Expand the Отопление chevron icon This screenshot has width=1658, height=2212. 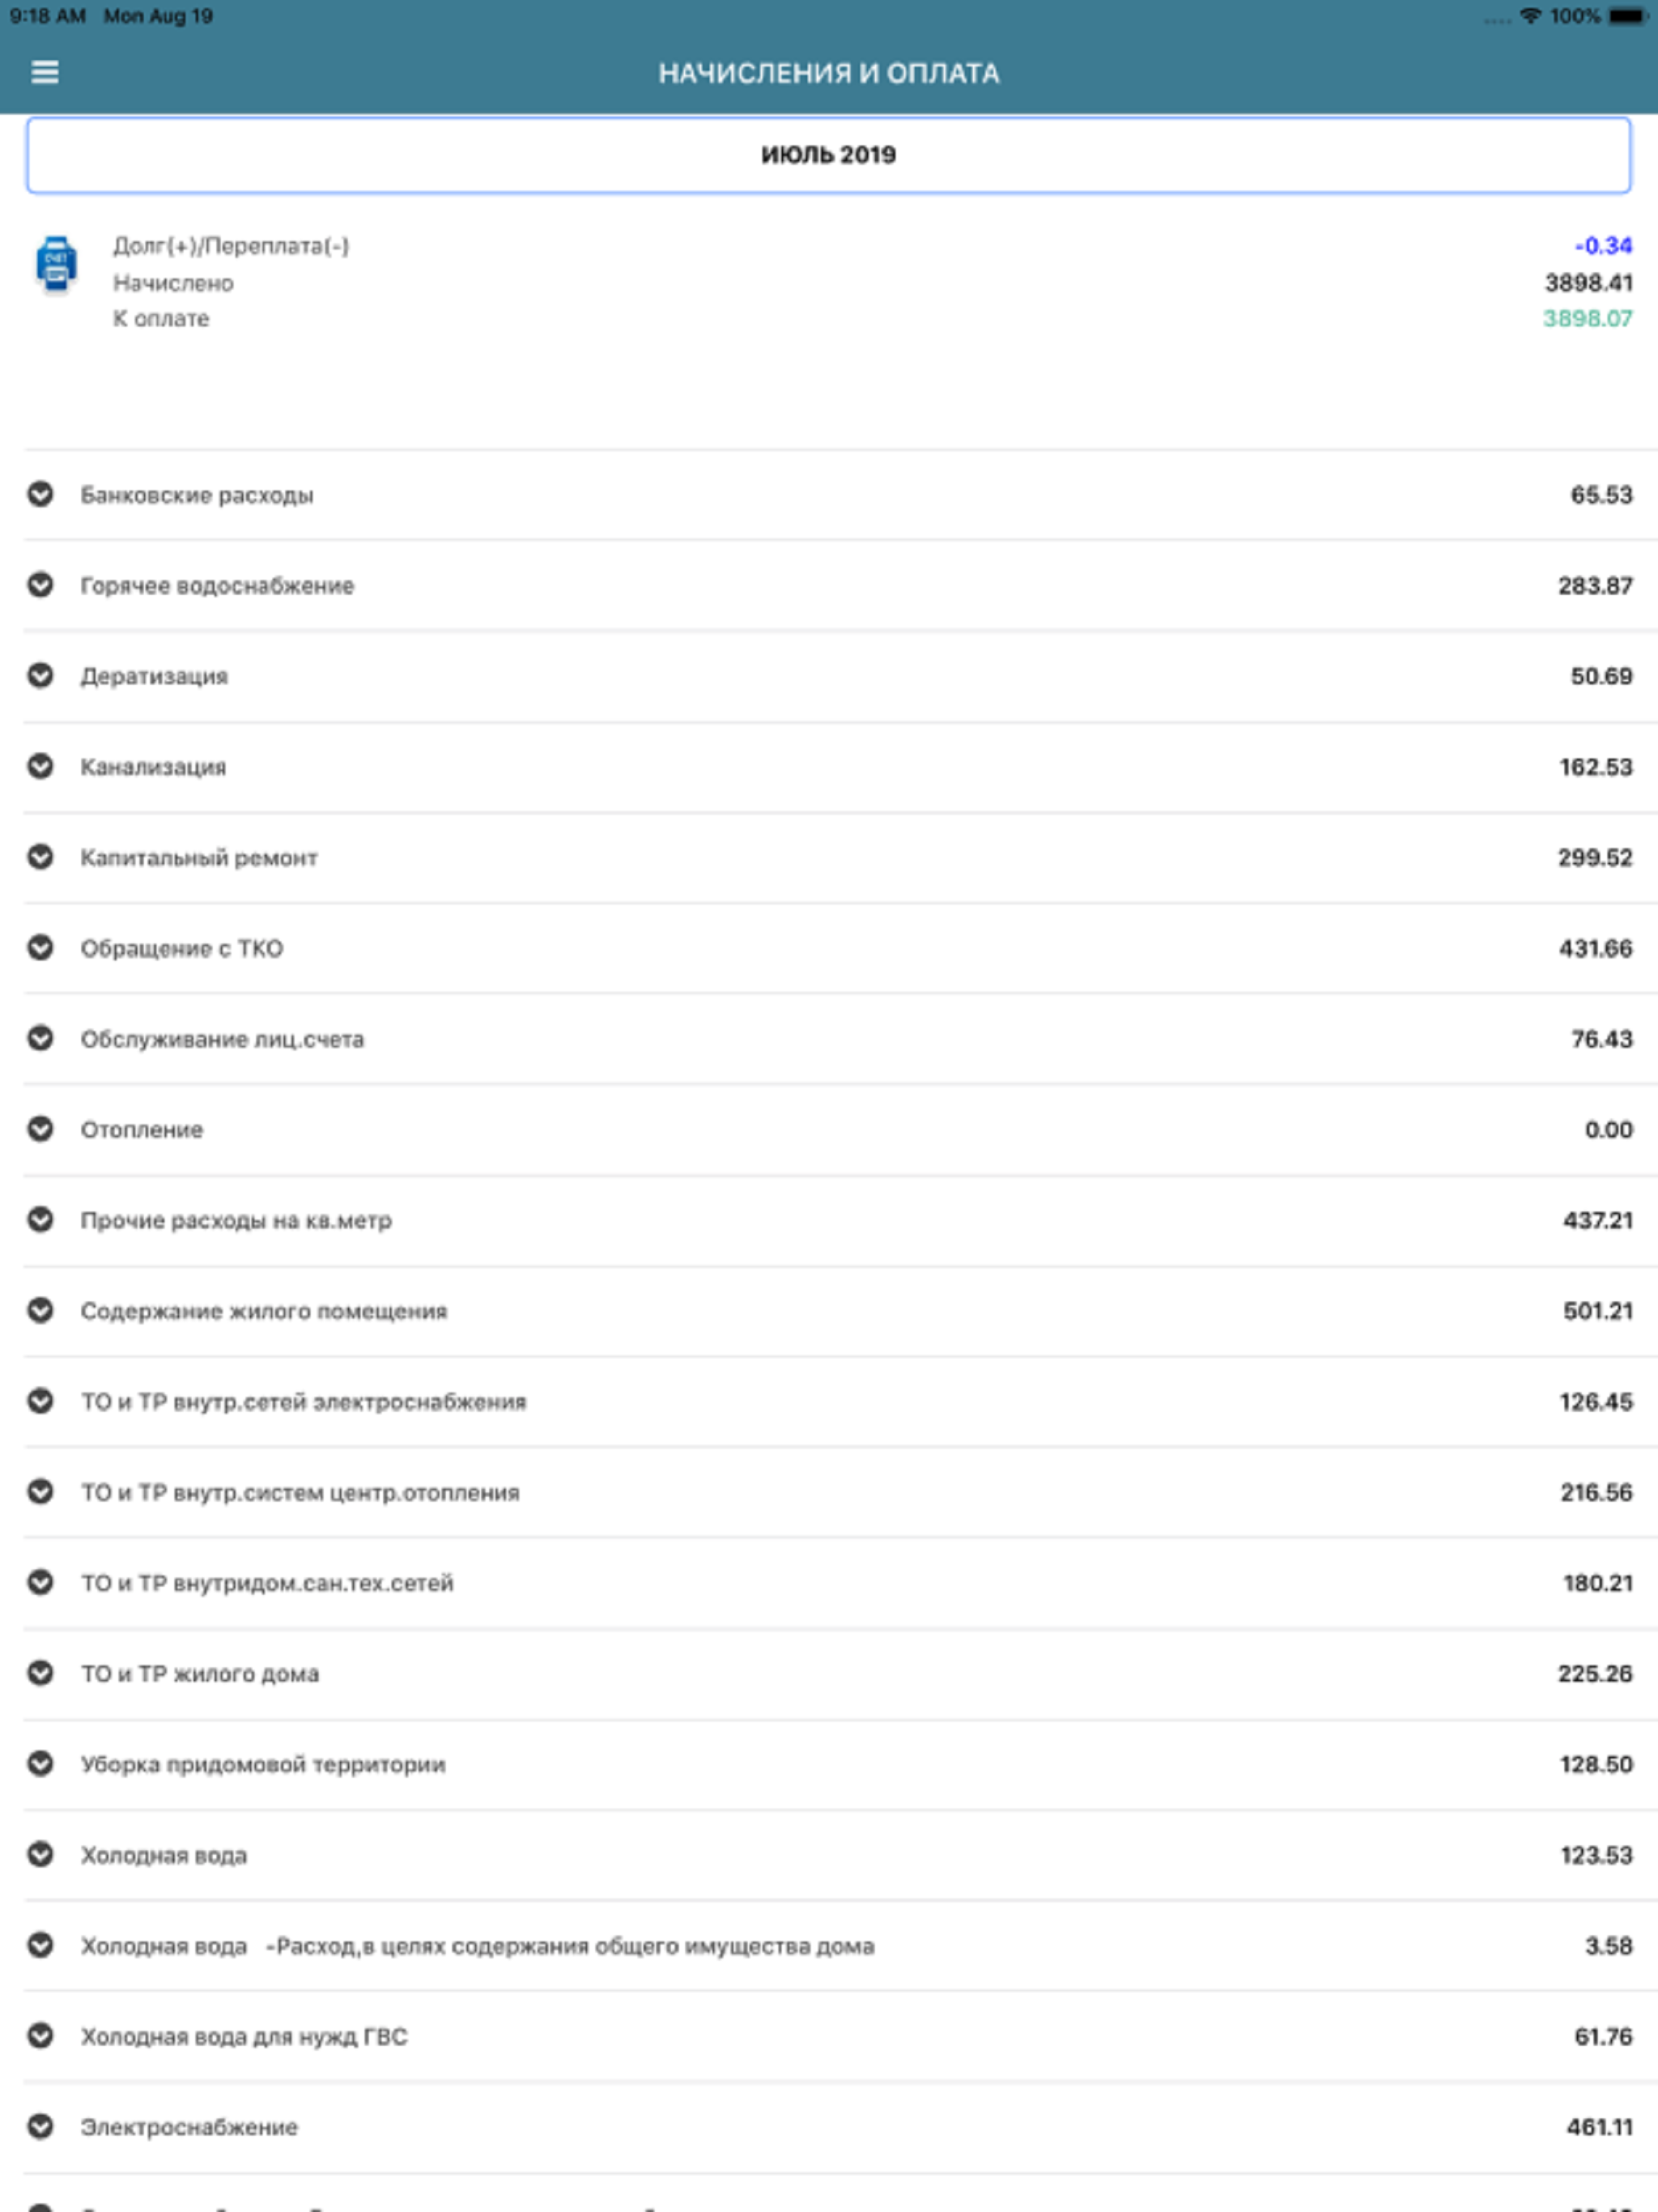40,1129
